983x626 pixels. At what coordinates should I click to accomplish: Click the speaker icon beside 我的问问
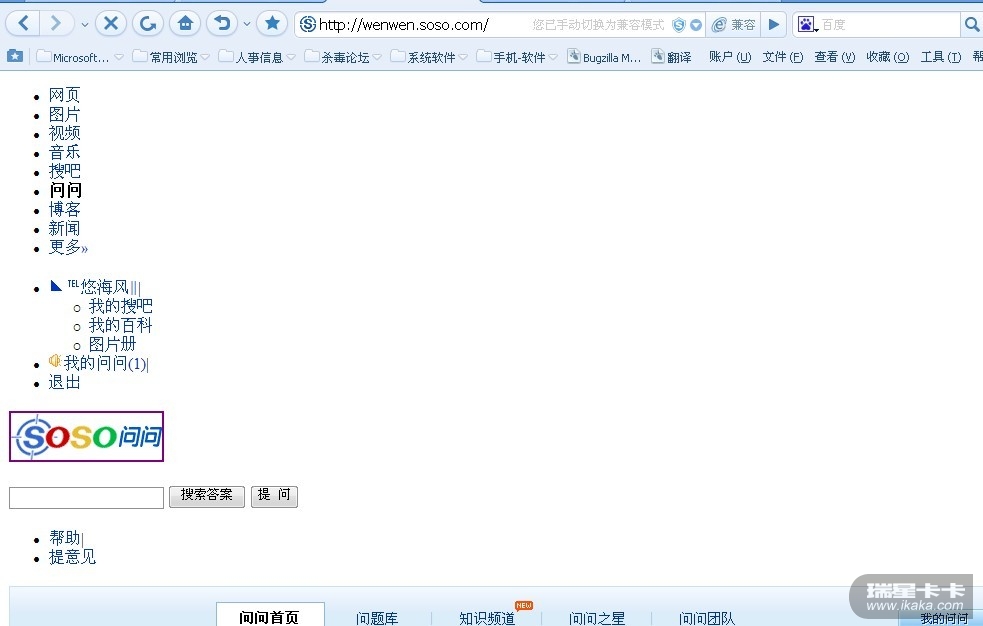click(55, 361)
